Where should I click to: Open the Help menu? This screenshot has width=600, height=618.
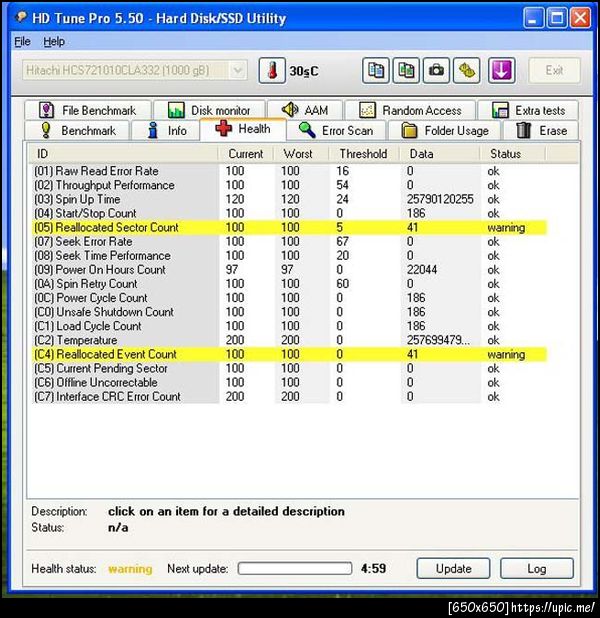[x=54, y=41]
